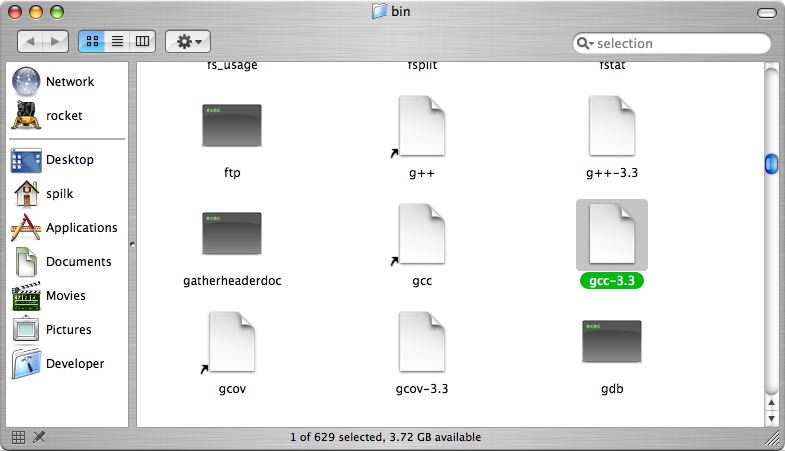Open the ftp executable icon
The width and height of the screenshot is (785, 451).
click(x=231, y=126)
